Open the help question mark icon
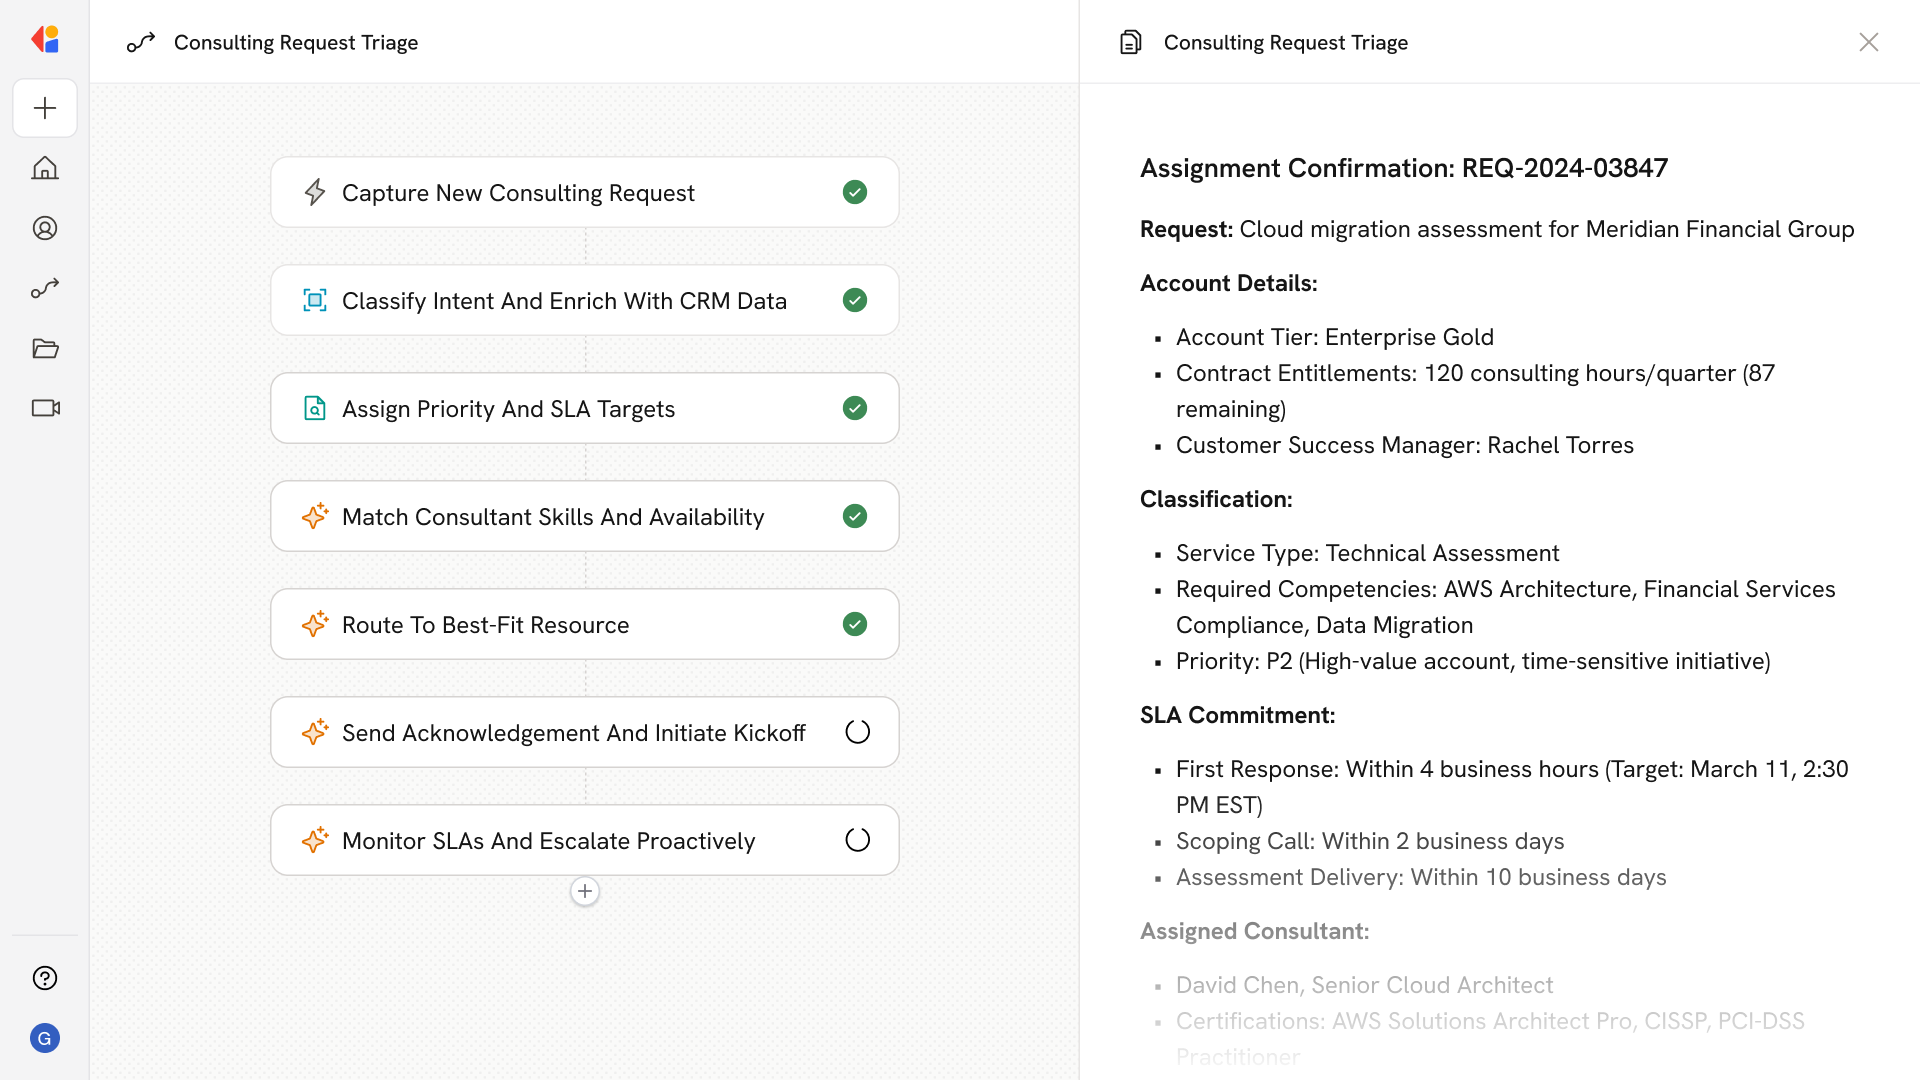 point(45,978)
